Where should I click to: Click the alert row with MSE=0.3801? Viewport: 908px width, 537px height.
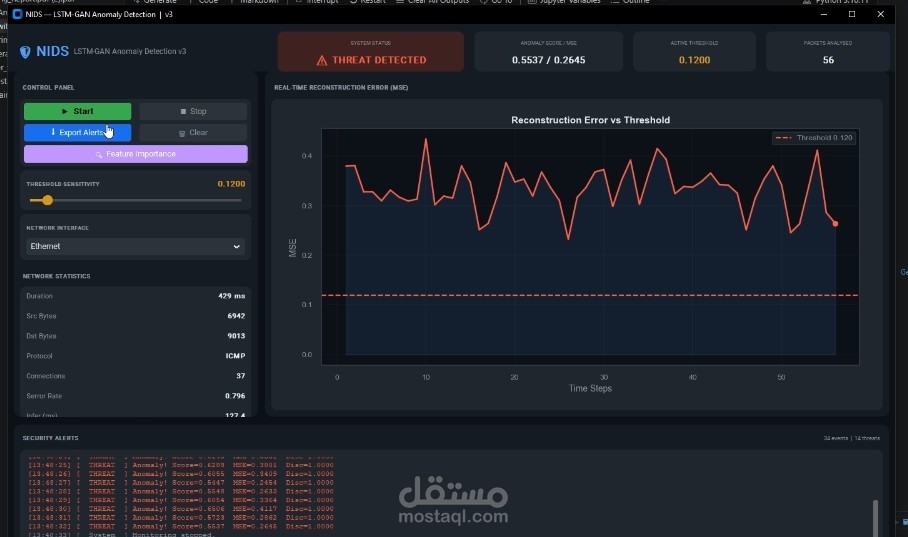coord(181,465)
